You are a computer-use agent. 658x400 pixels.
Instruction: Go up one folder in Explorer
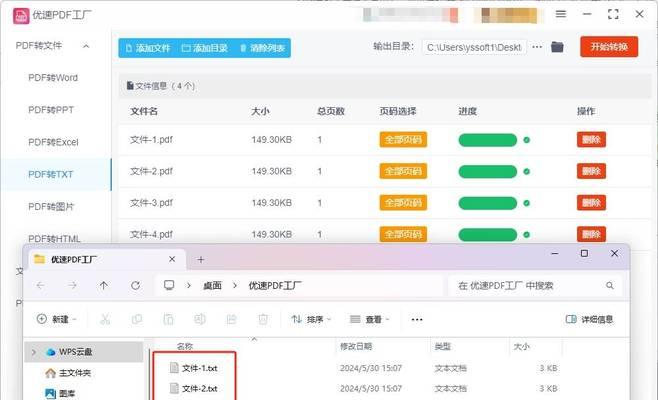[104, 285]
